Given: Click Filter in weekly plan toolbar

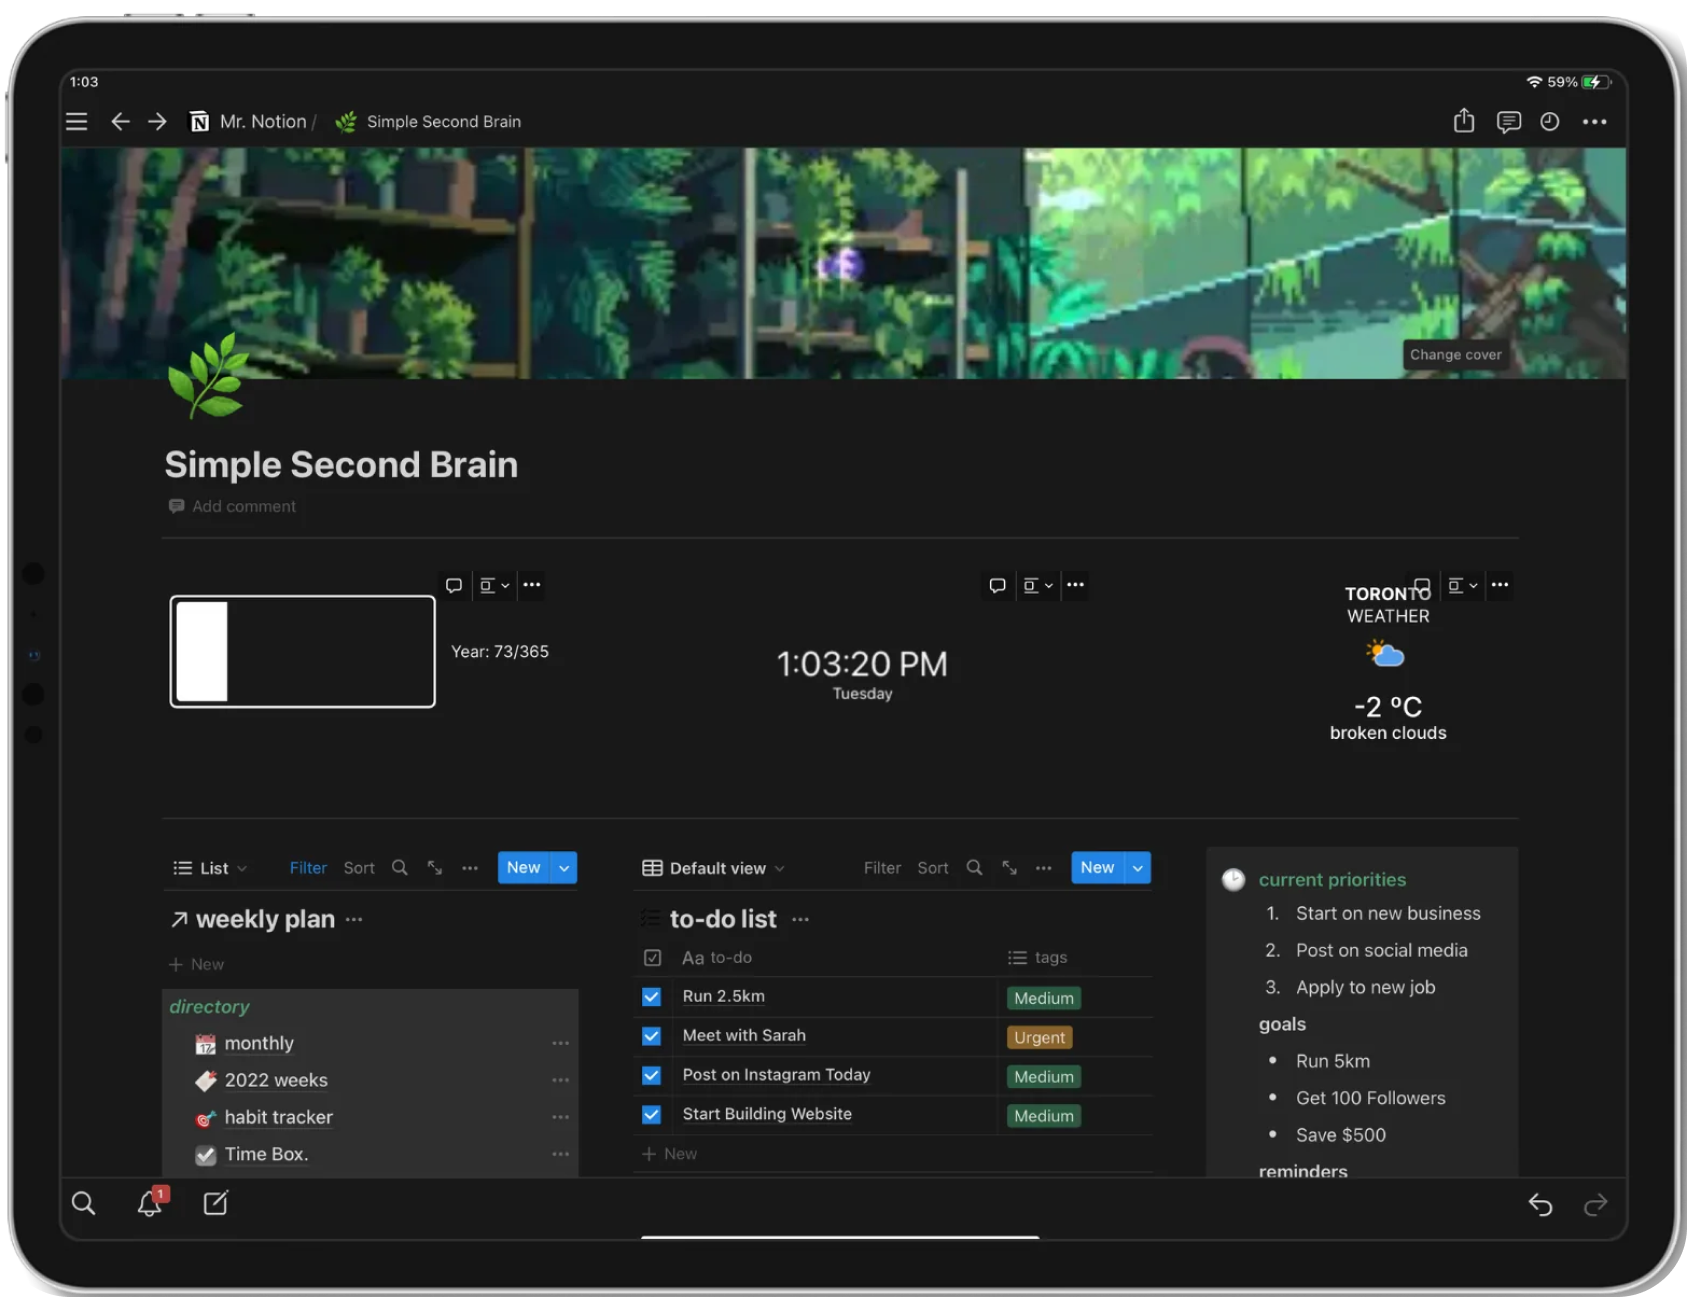Looking at the screenshot, I should (x=308, y=868).
